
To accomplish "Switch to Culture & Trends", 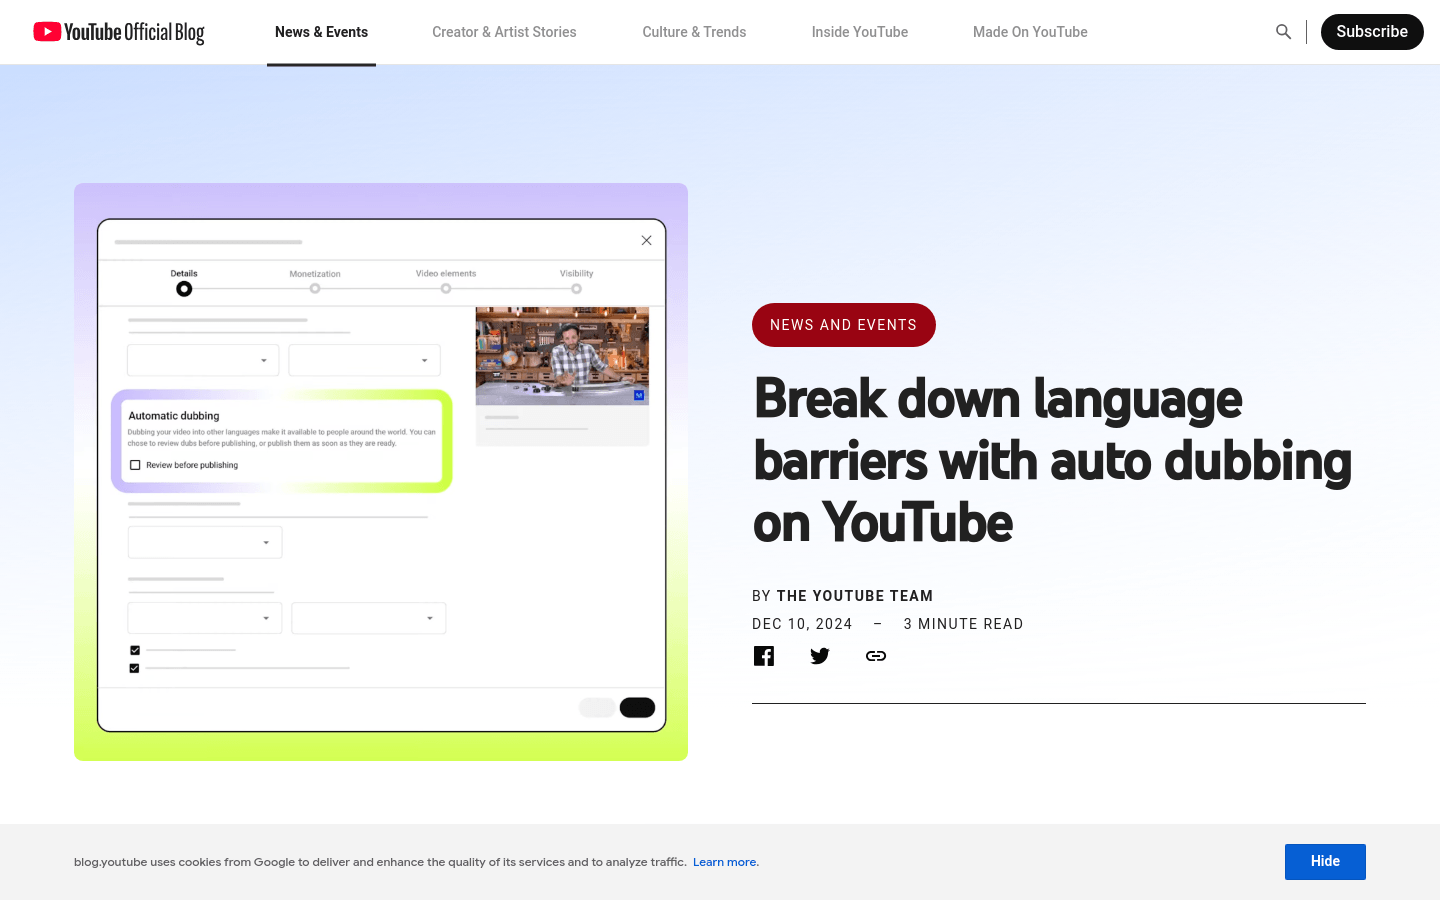I will tap(694, 32).
